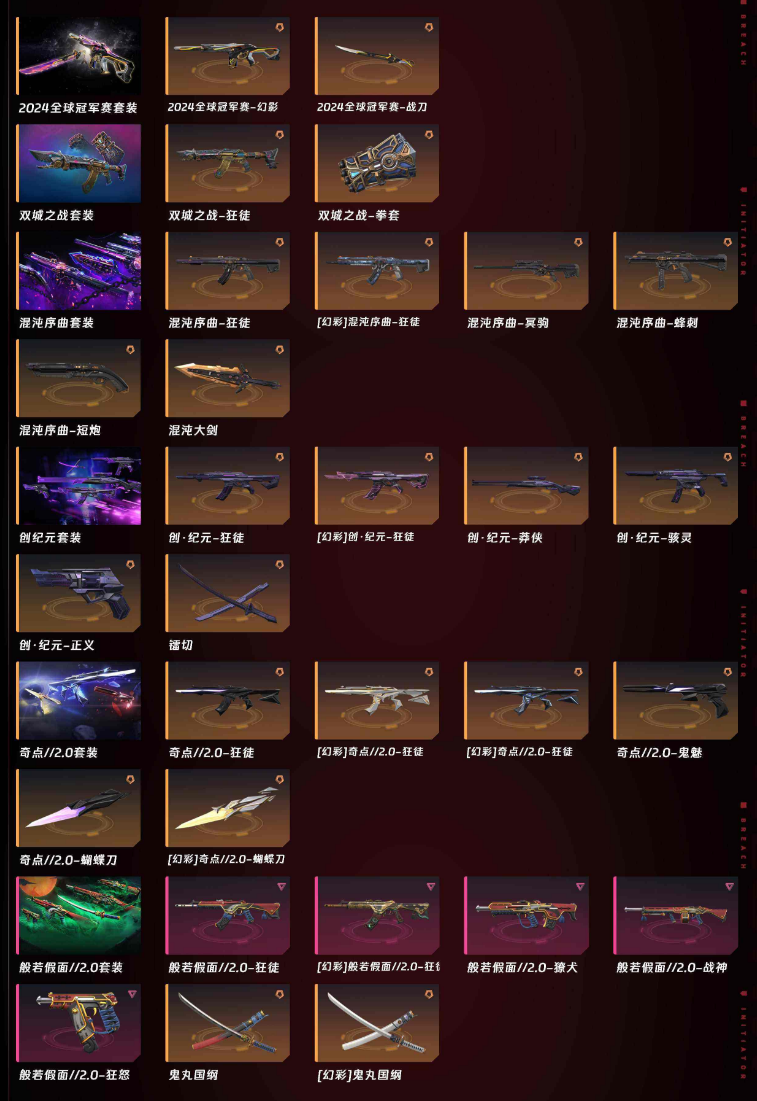Click triangle tier icon on 般若假面//2.0-狂怒 card

click(x=132, y=994)
